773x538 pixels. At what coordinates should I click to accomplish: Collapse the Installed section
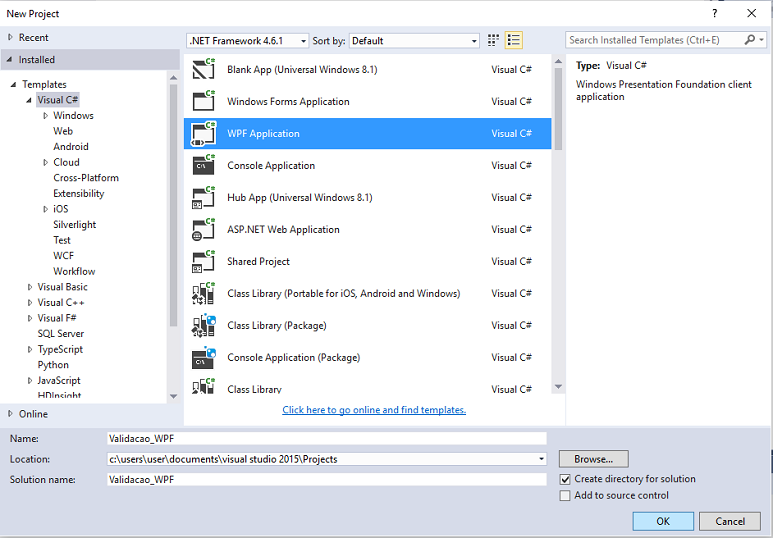(x=10, y=60)
